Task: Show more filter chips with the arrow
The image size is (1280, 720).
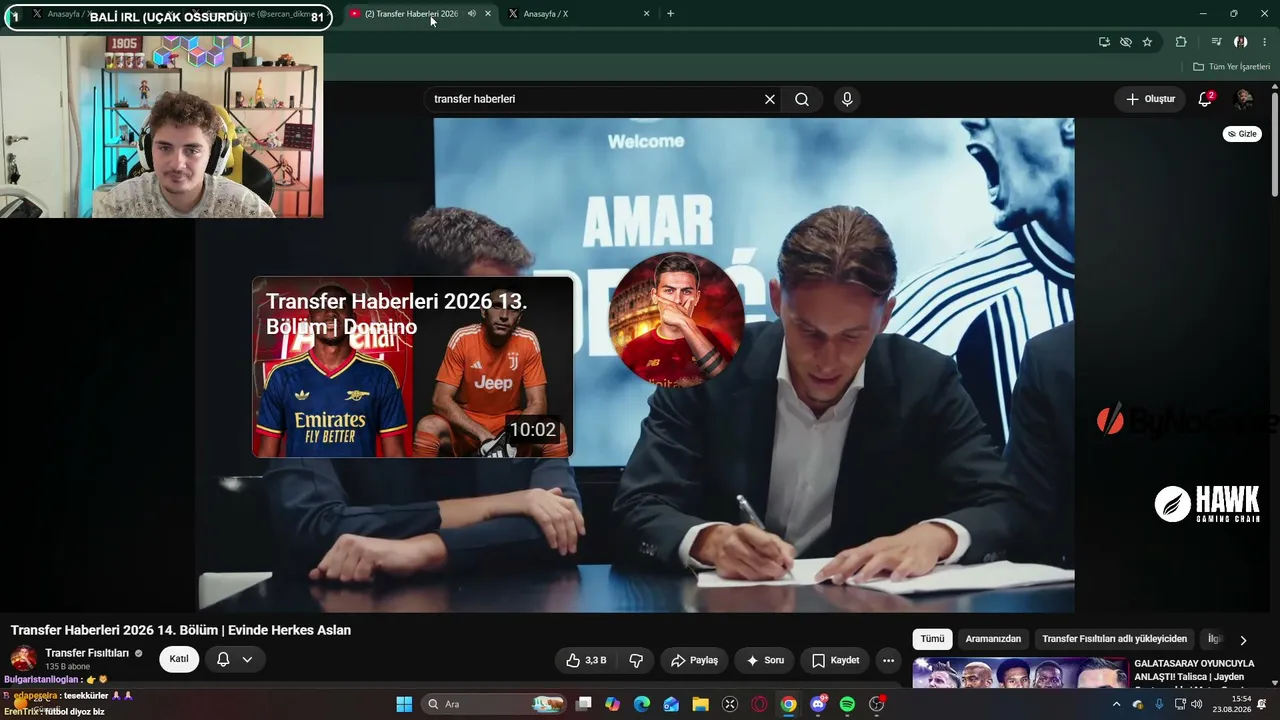Action: (1243, 640)
